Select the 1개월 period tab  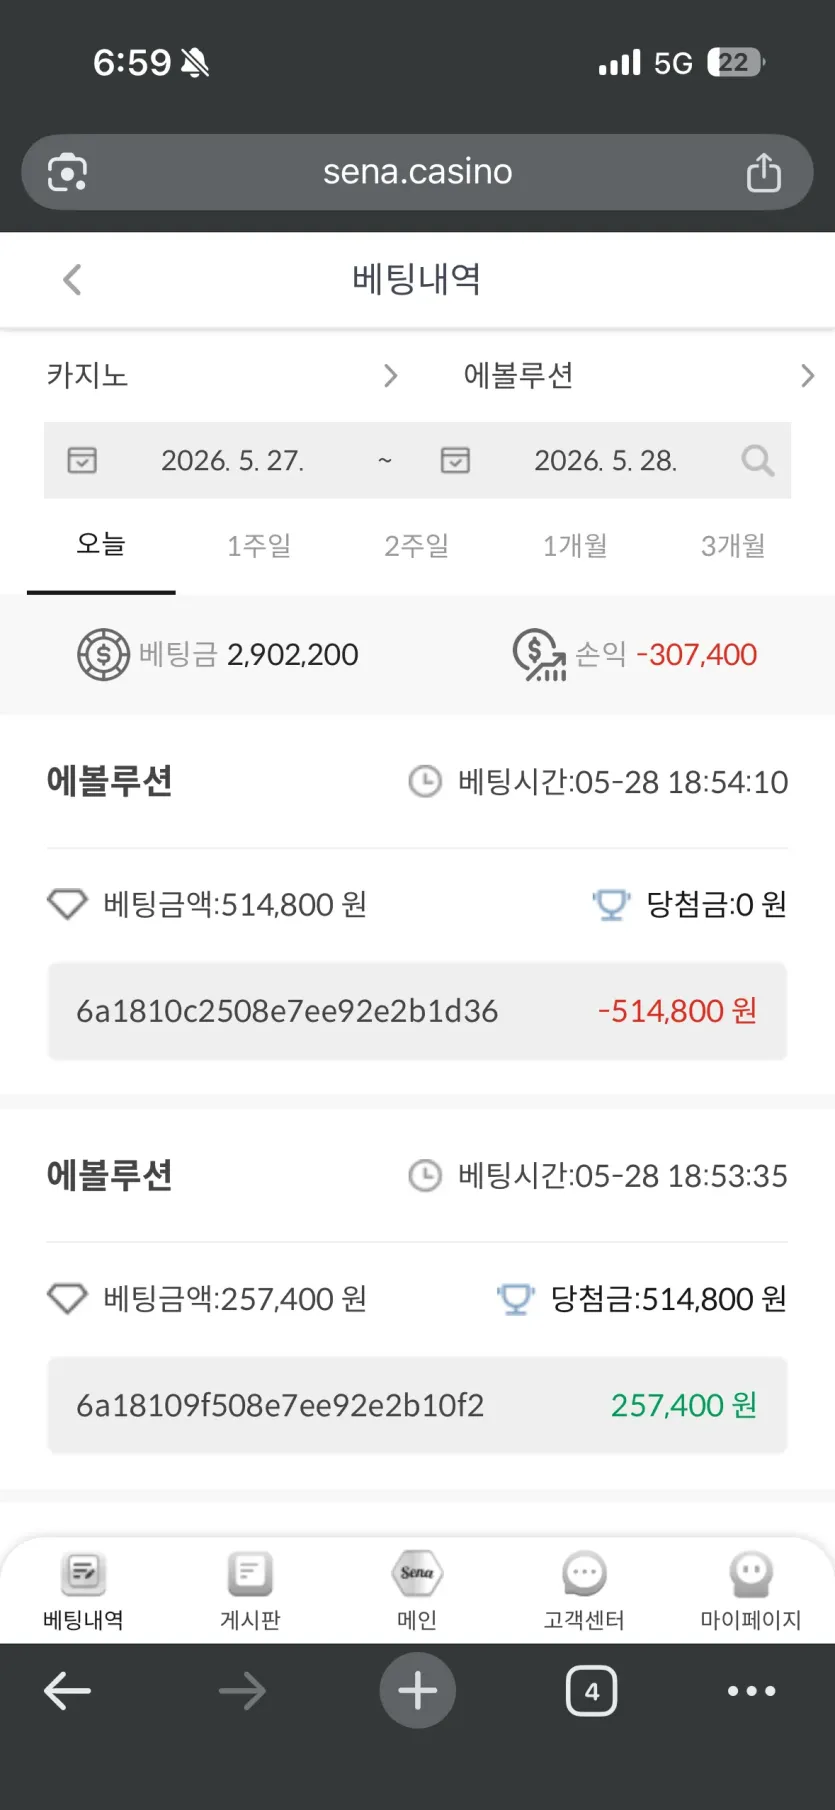pyautogui.click(x=575, y=546)
